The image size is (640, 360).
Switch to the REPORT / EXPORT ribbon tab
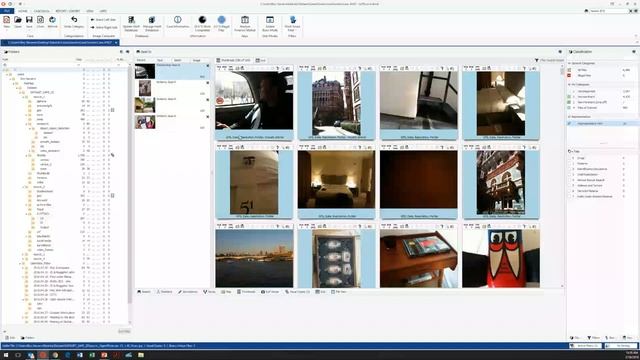pos(68,11)
